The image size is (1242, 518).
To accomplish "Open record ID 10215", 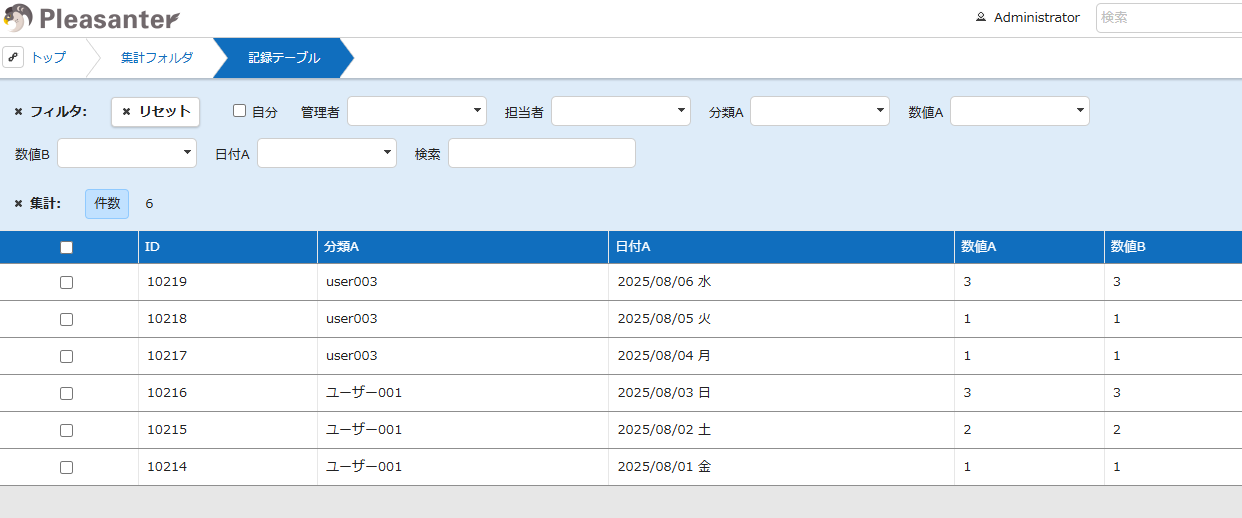I will [x=167, y=430].
